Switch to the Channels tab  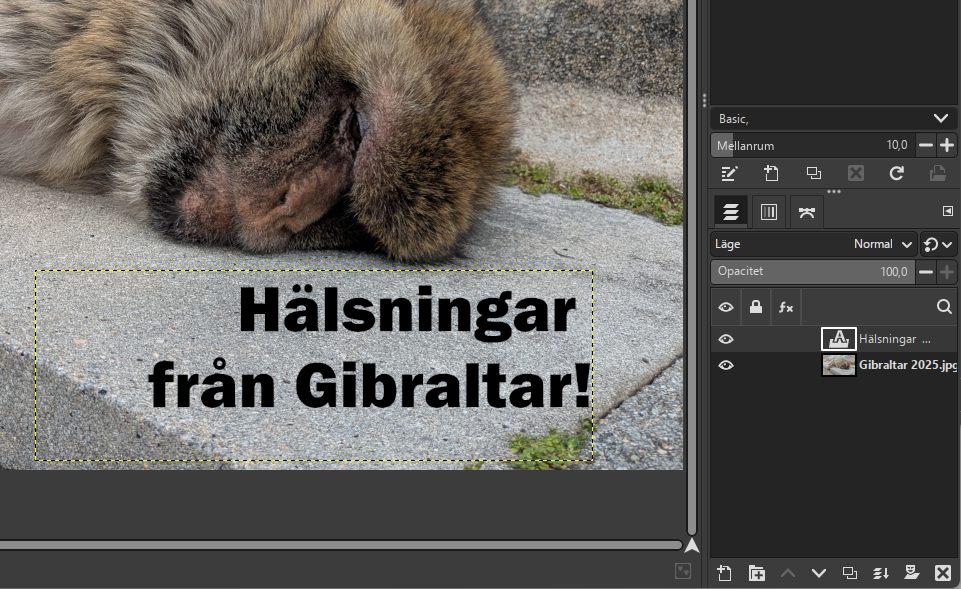pos(769,211)
